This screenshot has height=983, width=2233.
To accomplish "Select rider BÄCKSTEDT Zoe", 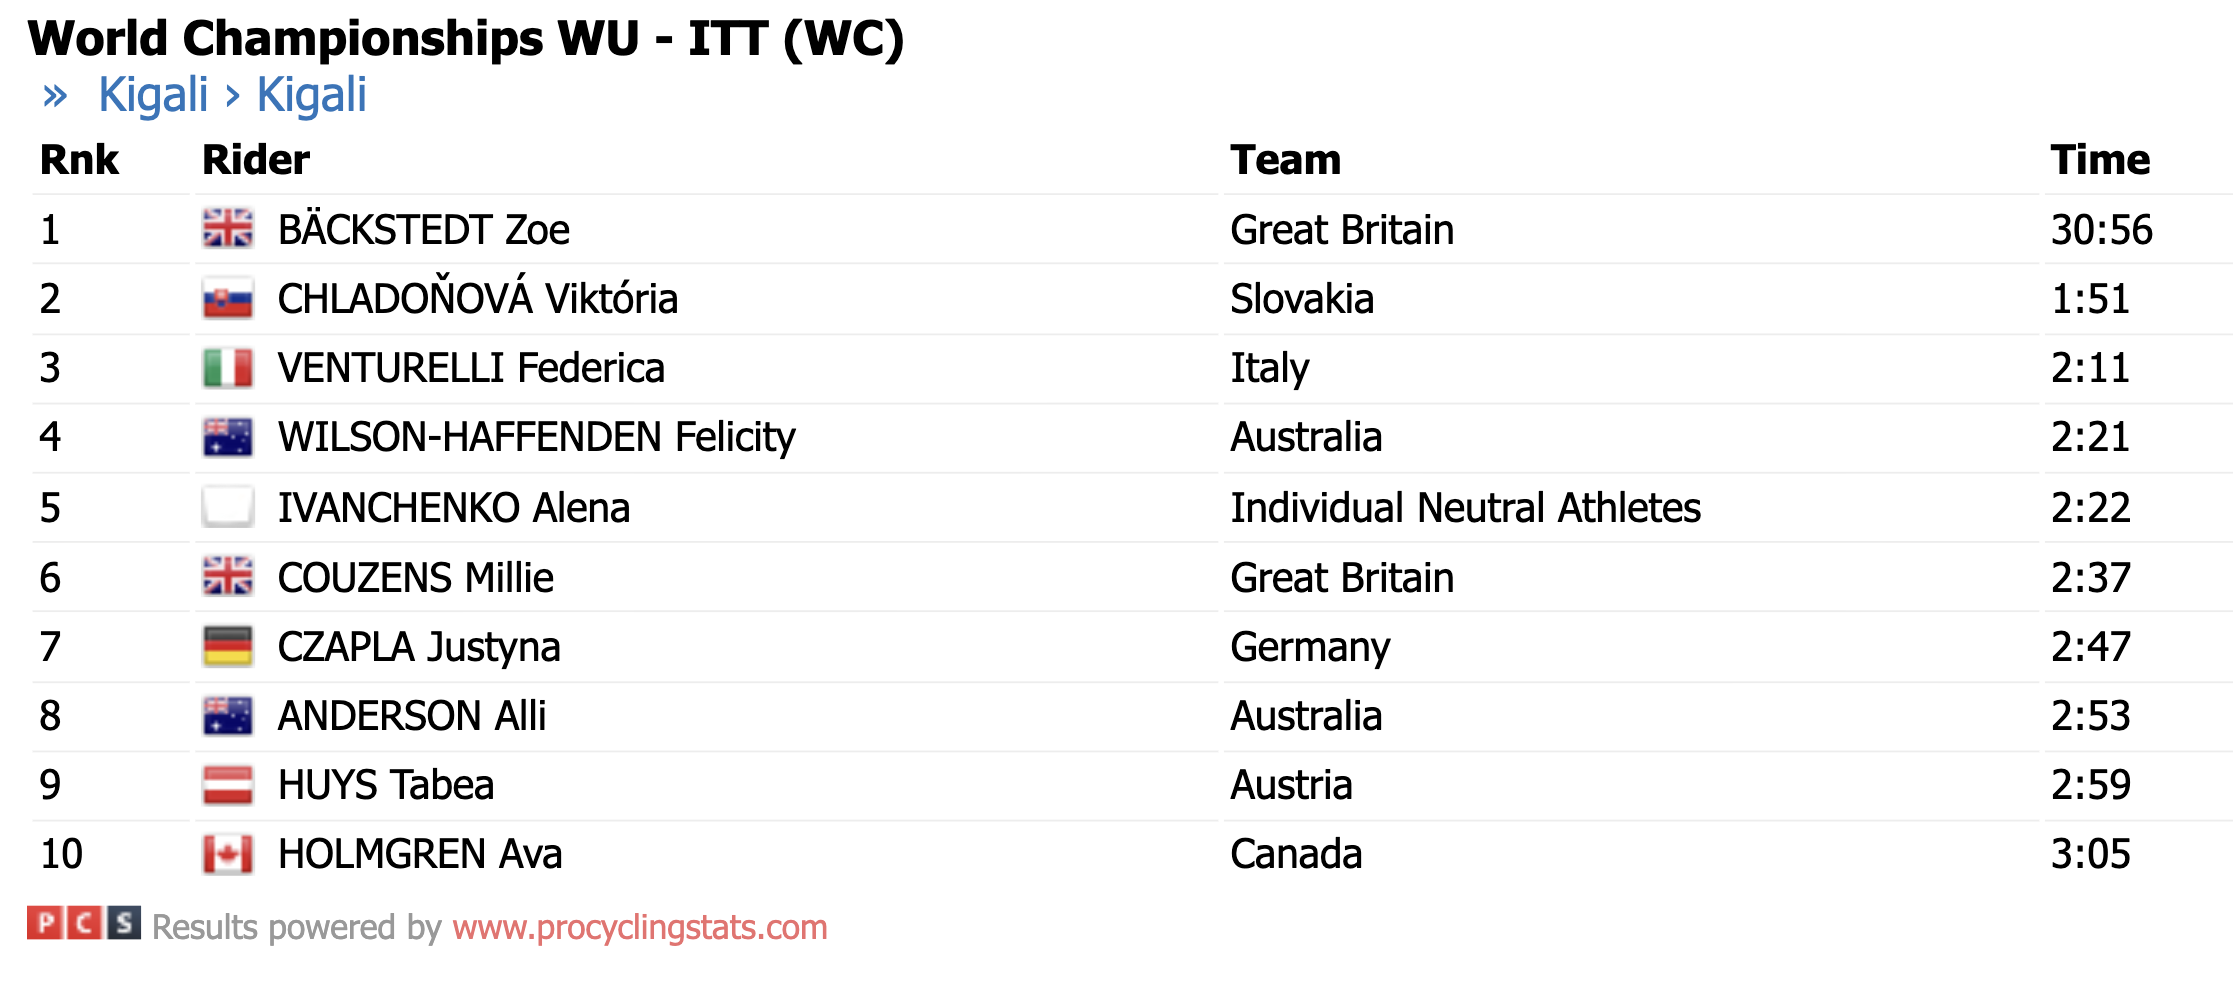I will (x=423, y=230).
